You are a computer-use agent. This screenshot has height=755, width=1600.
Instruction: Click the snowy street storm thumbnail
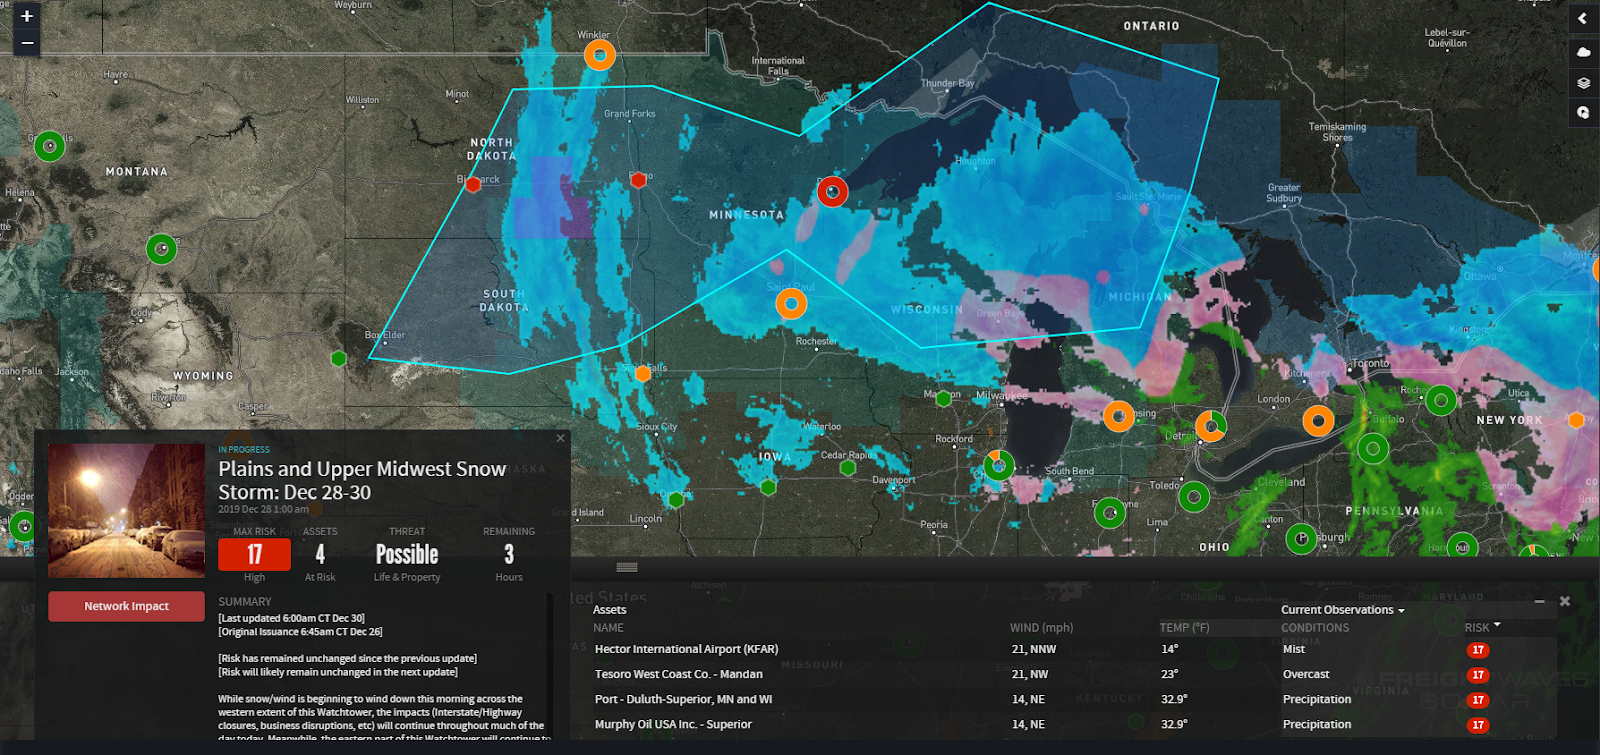126,511
